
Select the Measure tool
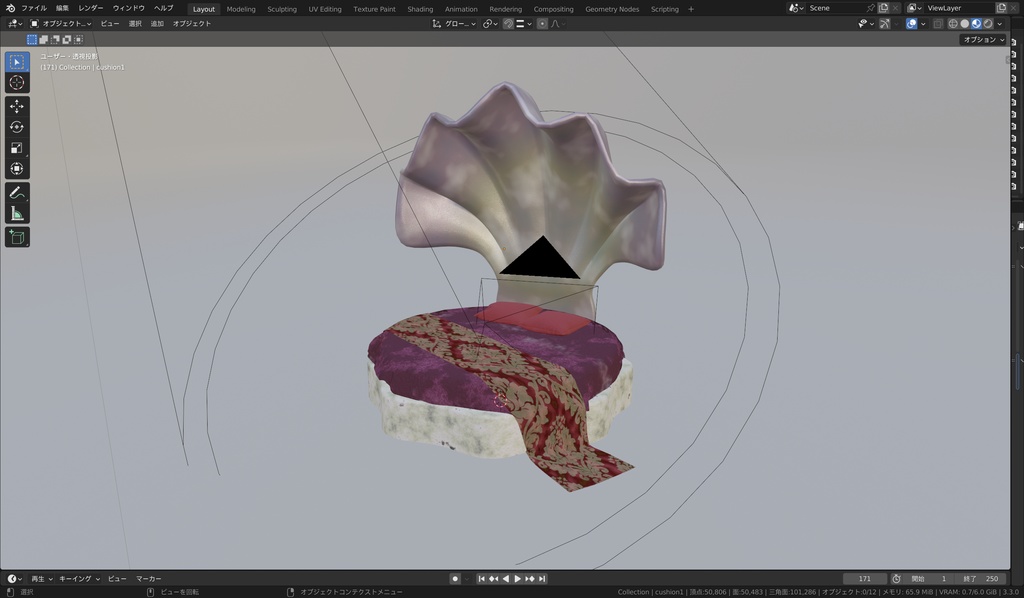[17, 213]
